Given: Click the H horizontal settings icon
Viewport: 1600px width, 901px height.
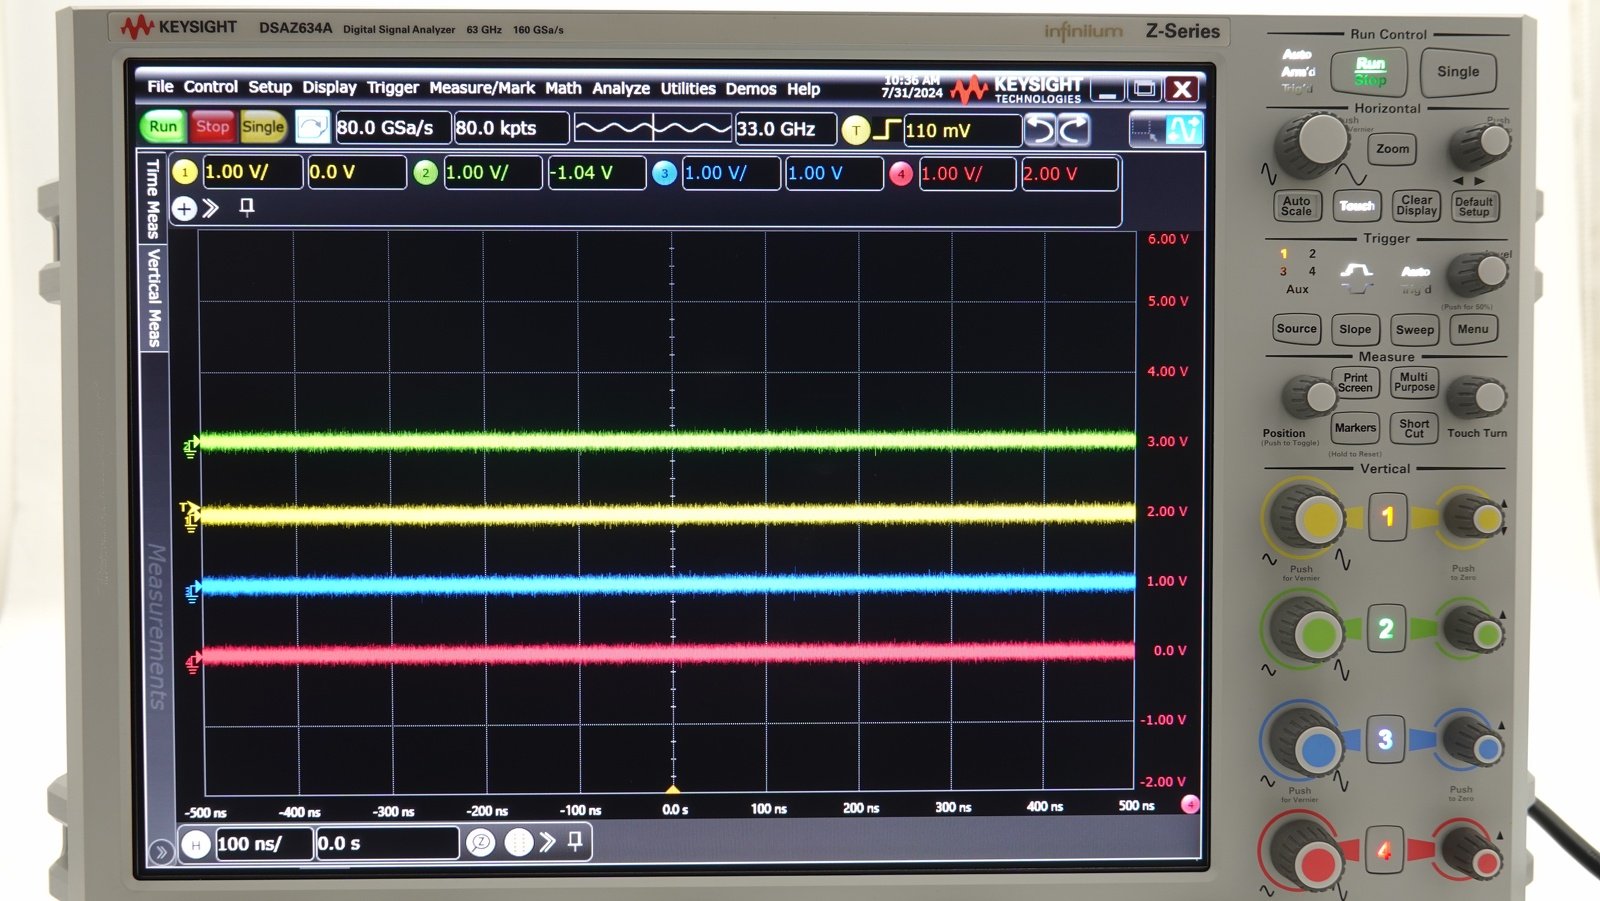Looking at the screenshot, I should point(196,845).
